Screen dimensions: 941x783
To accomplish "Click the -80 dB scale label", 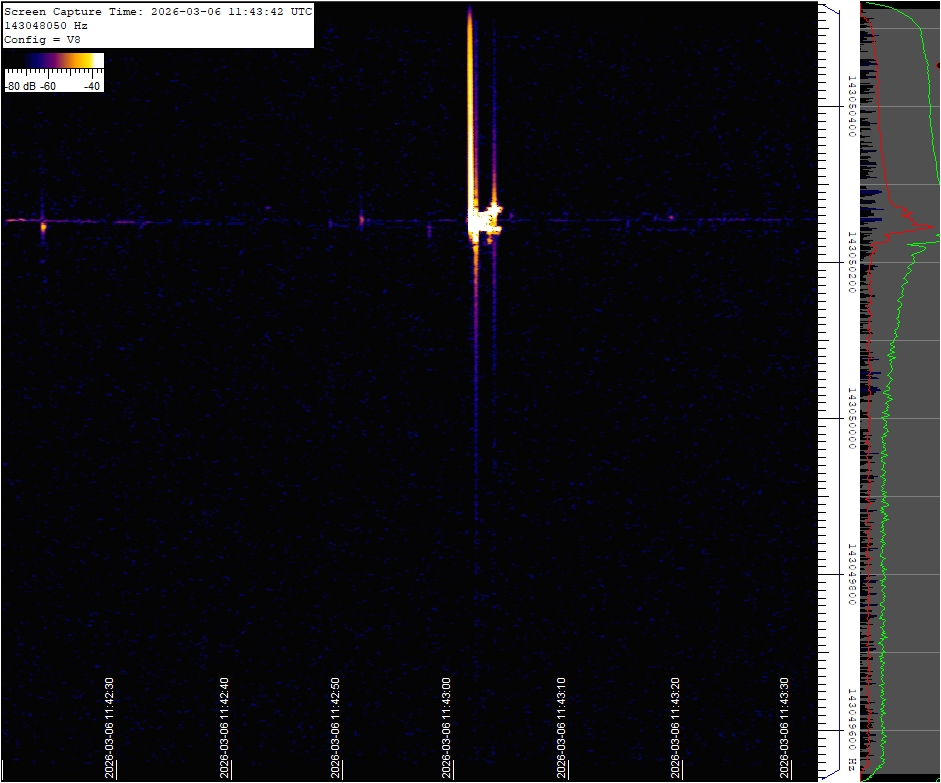I will (20, 86).
